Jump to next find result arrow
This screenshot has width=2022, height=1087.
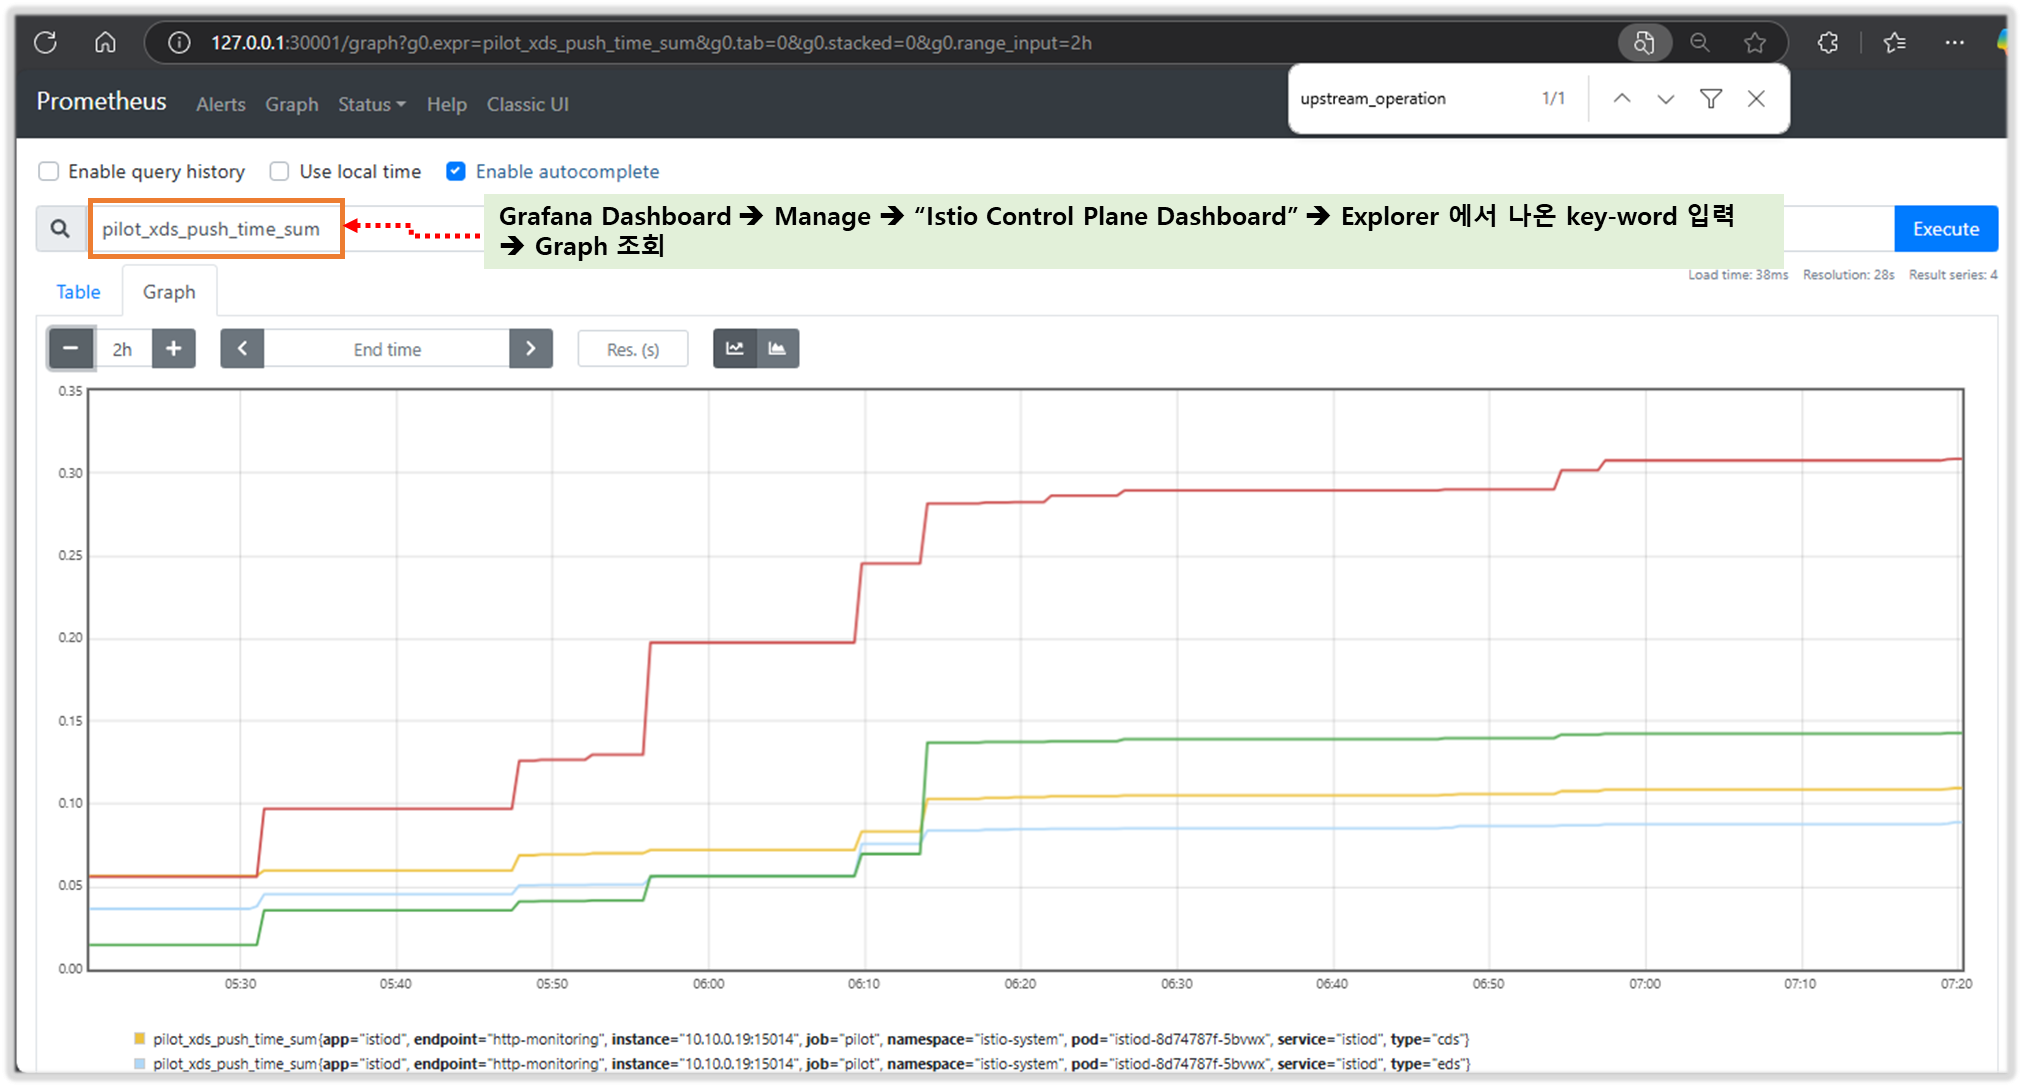point(1665,98)
